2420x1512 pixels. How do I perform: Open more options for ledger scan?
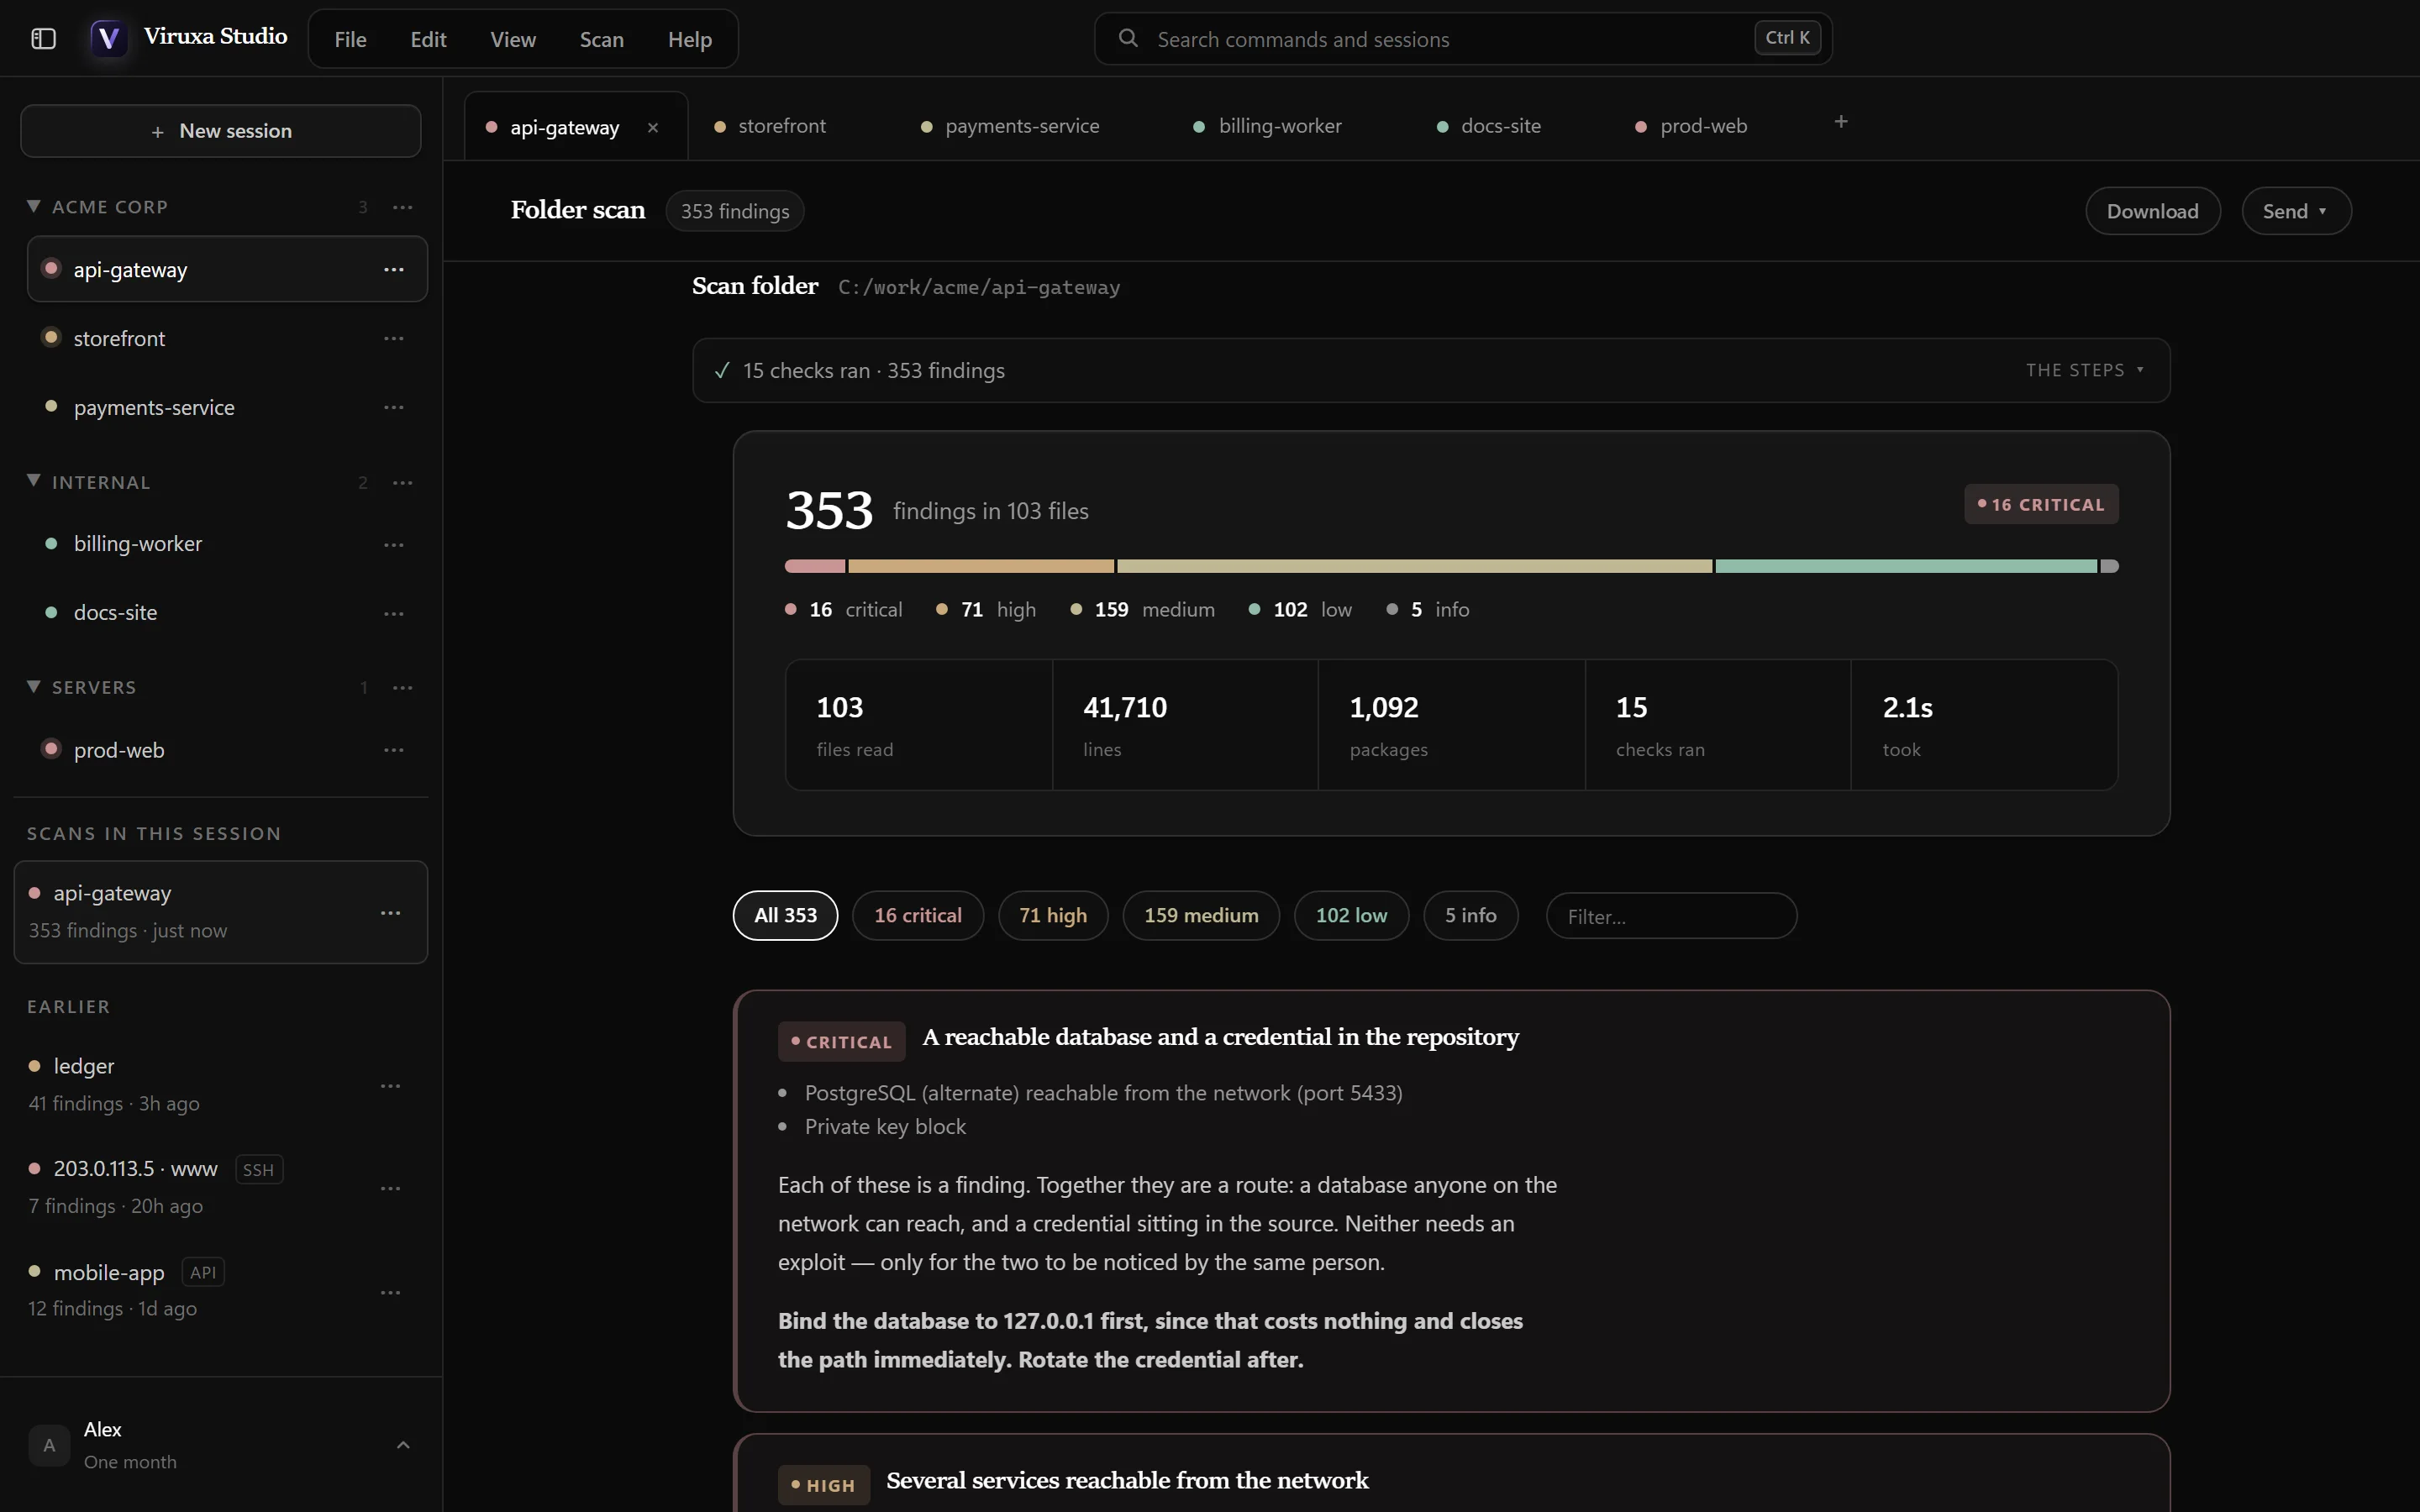(x=391, y=1086)
